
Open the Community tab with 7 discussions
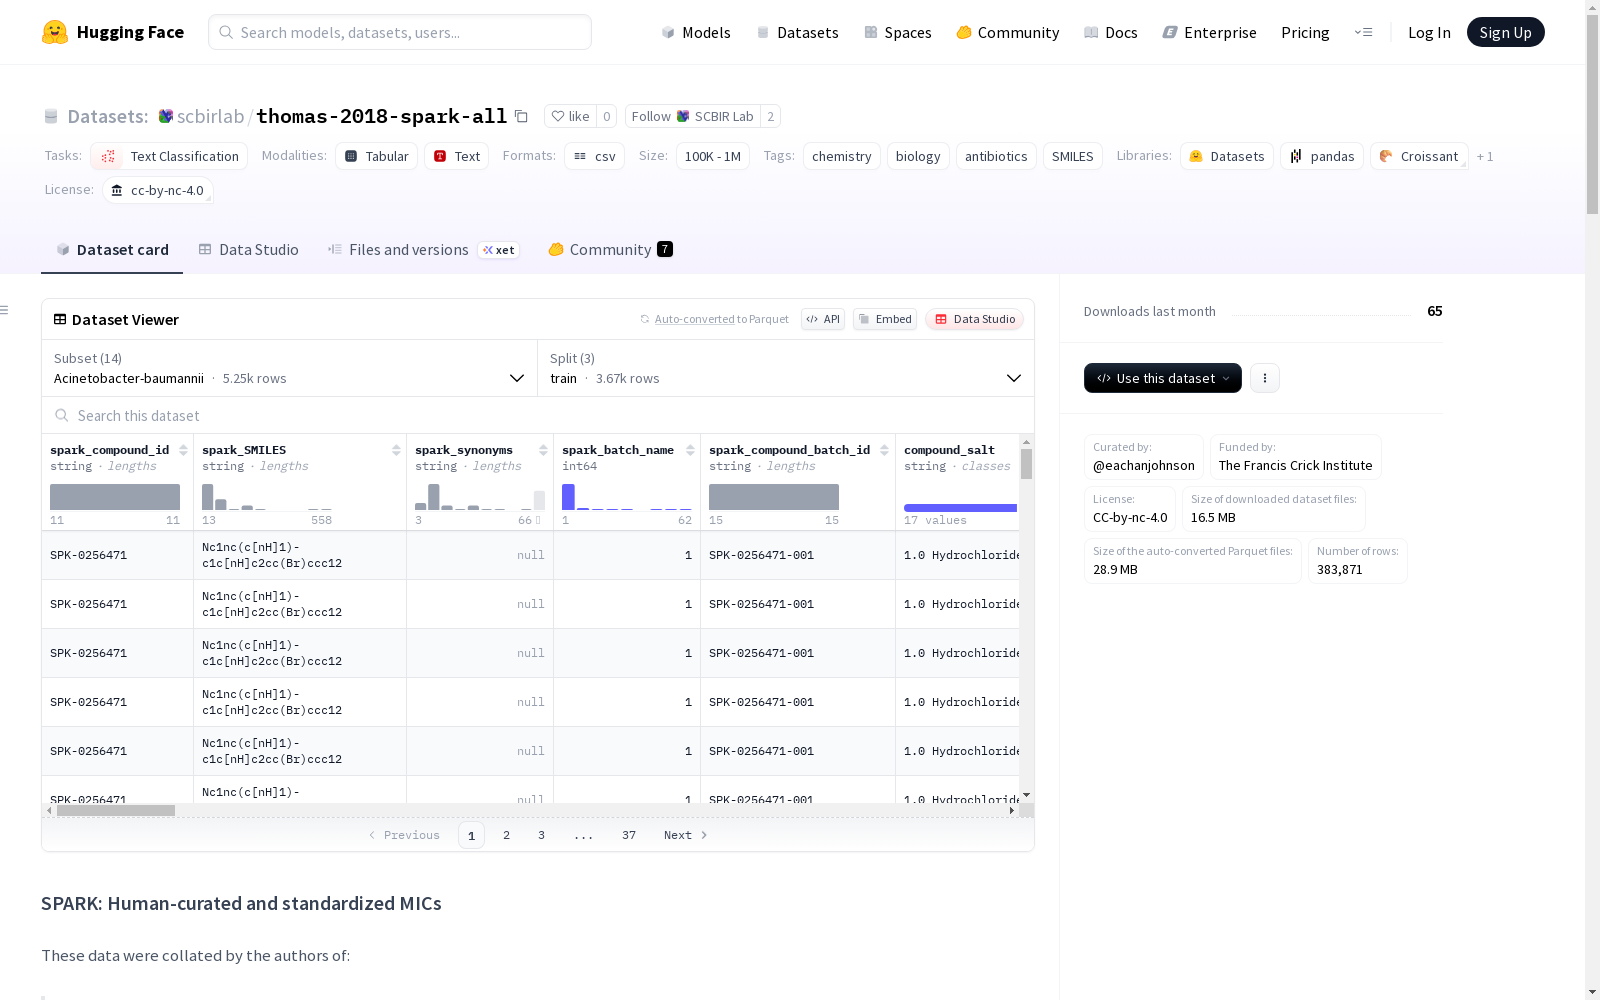(x=610, y=250)
